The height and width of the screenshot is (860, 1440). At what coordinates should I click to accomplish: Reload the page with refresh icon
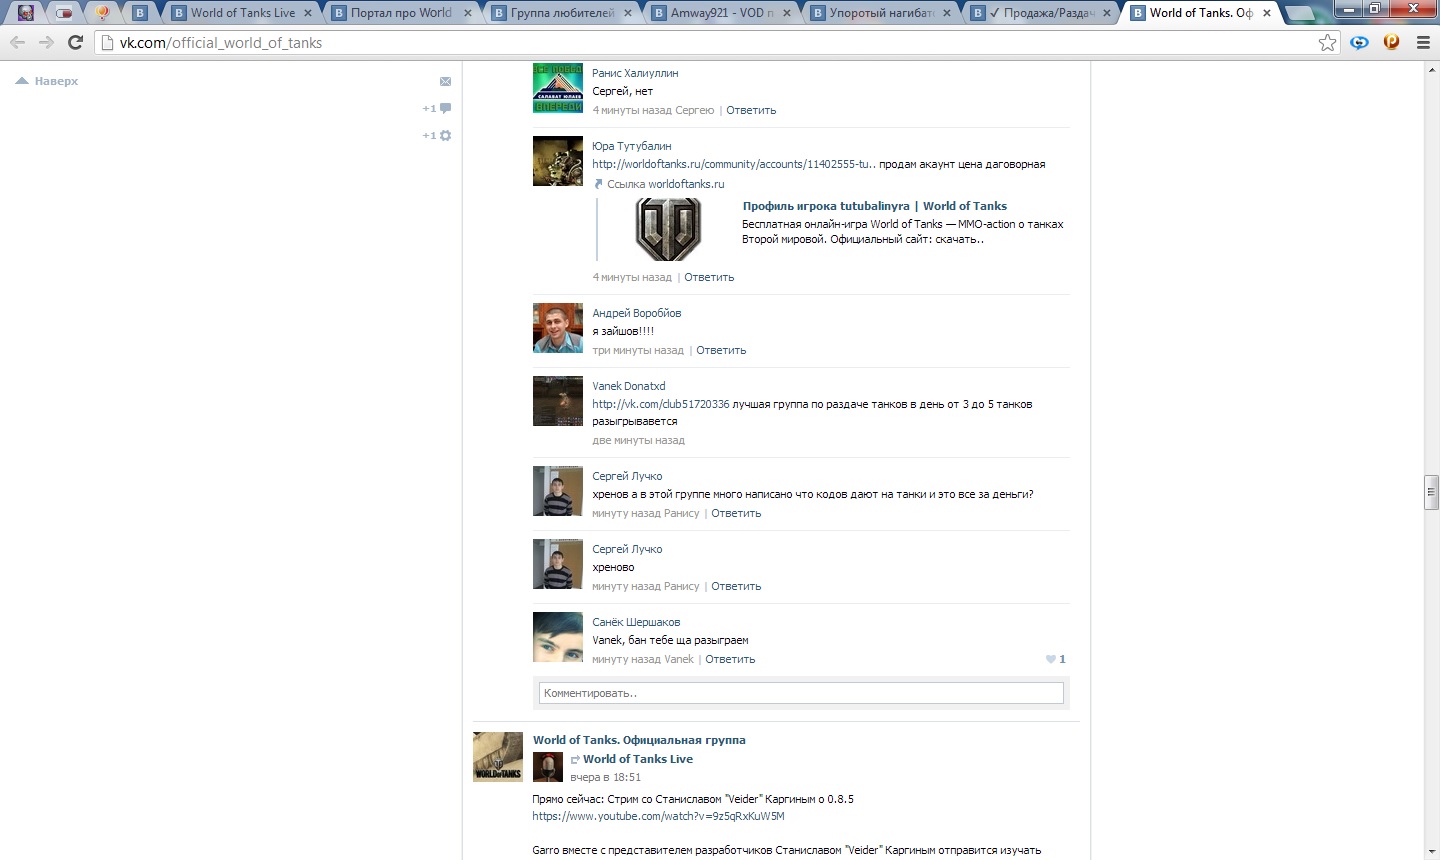coord(75,42)
